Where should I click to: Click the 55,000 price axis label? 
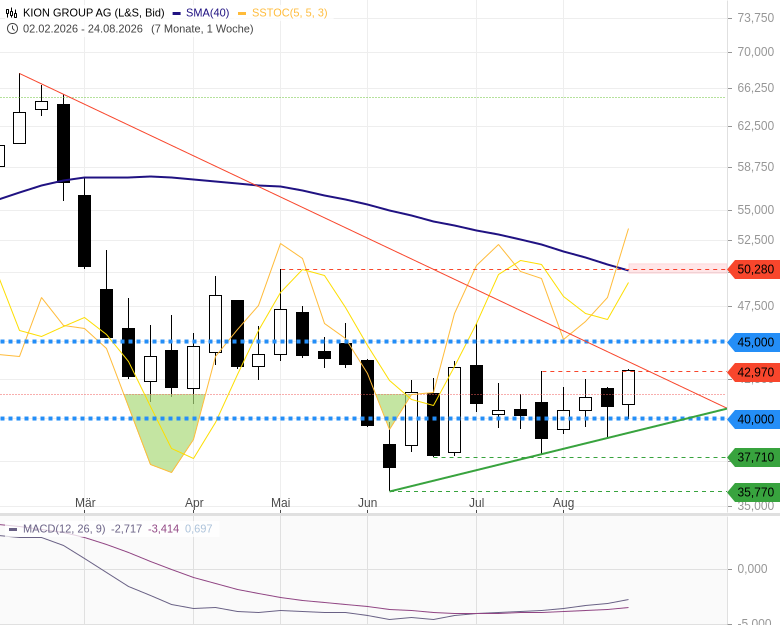click(x=756, y=210)
